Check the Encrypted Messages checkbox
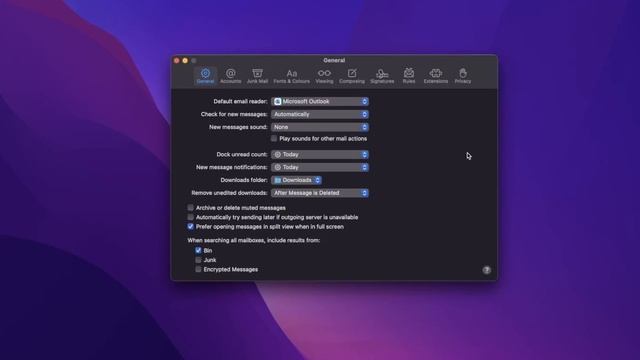The image size is (640, 360). point(198,269)
